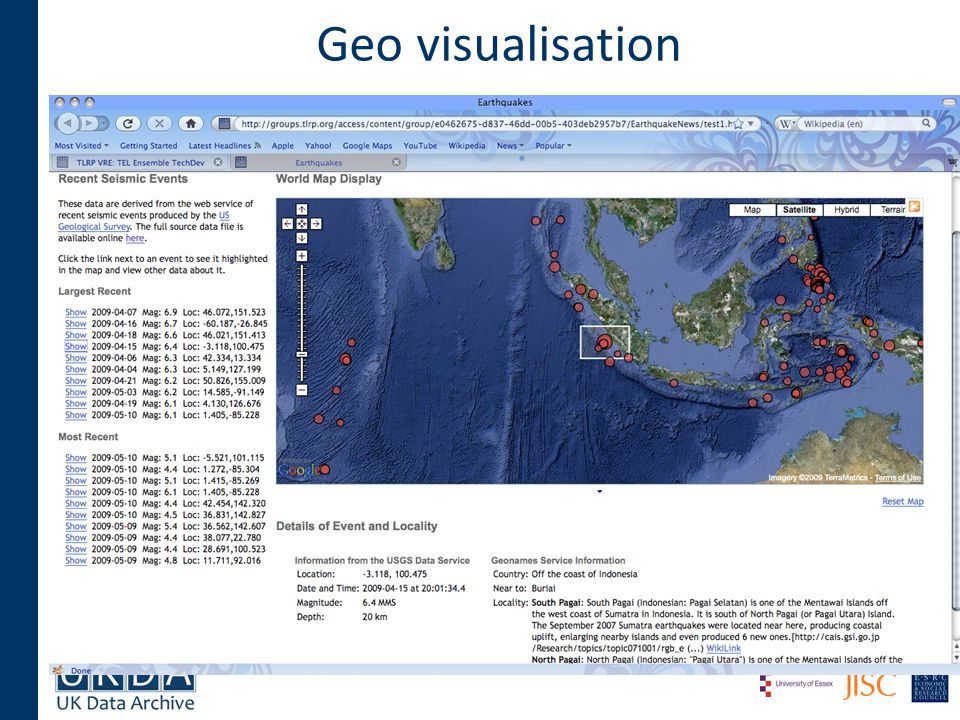Image resolution: width=960 pixels, height=720 pixels.
Task: Click the Reset Map link
Action: (x=902, y=501)
